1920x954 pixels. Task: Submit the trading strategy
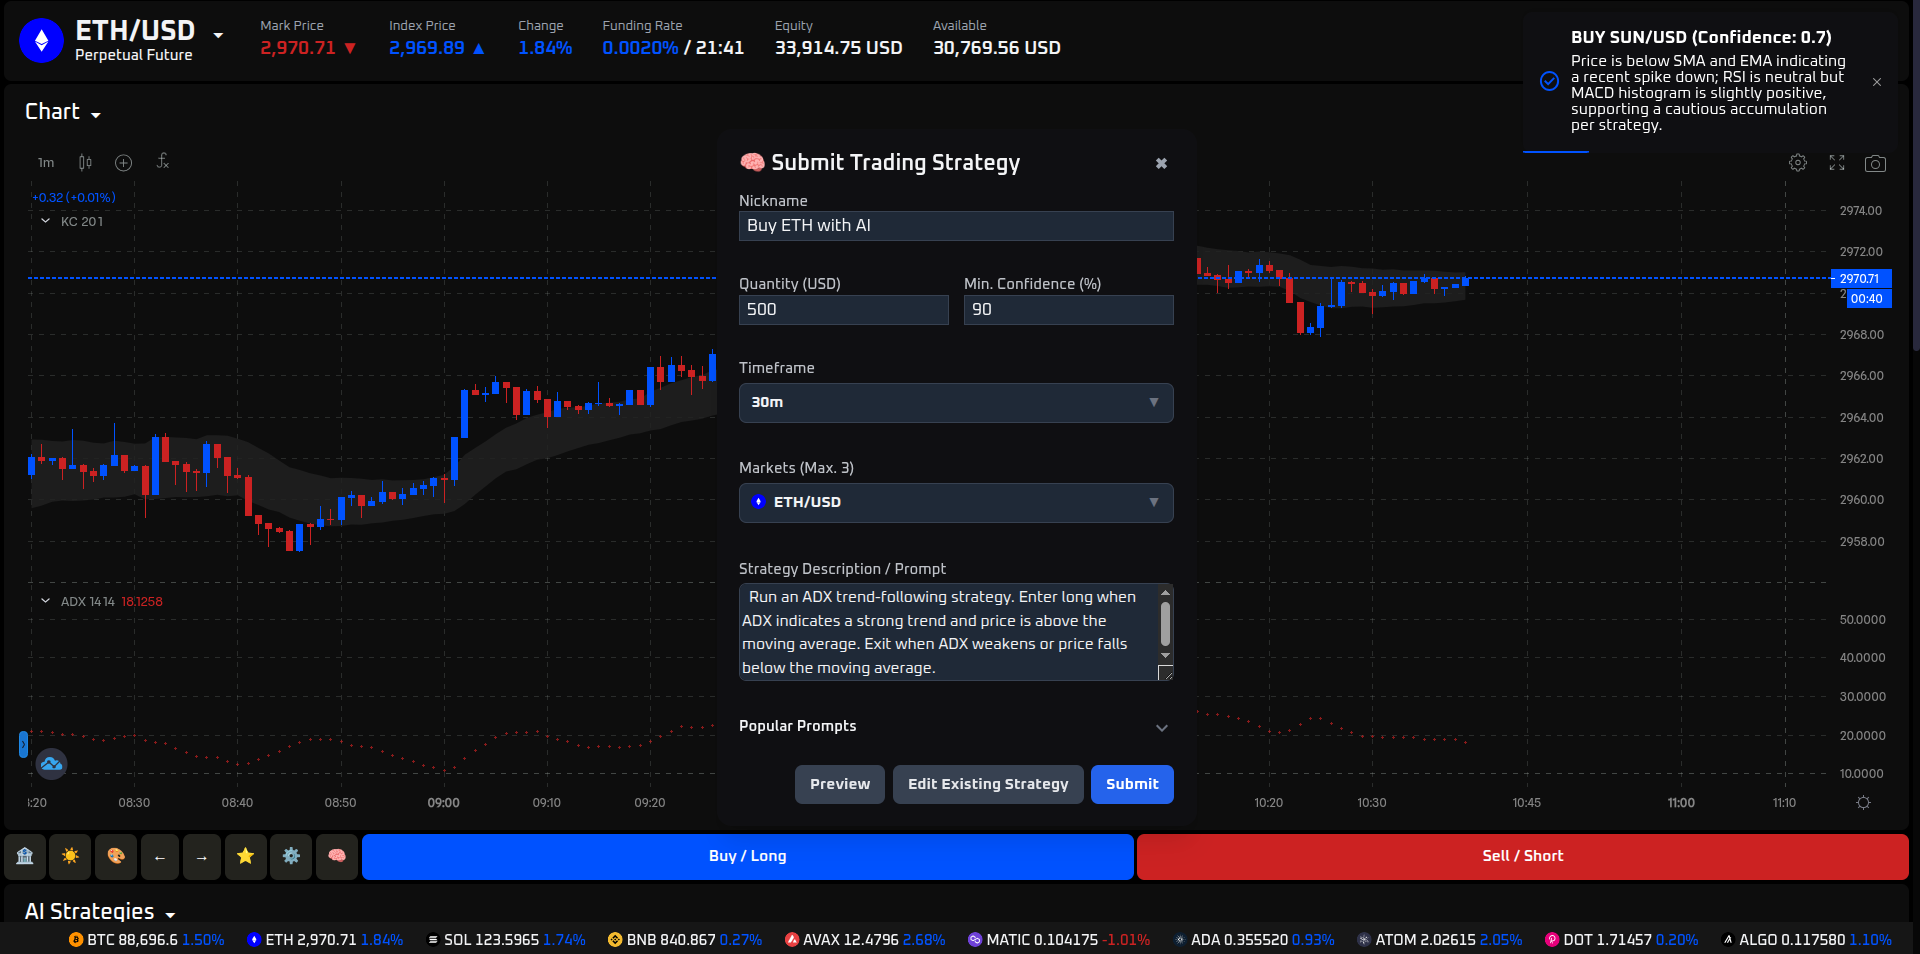pyautogui.click(x=1131, y=784)
